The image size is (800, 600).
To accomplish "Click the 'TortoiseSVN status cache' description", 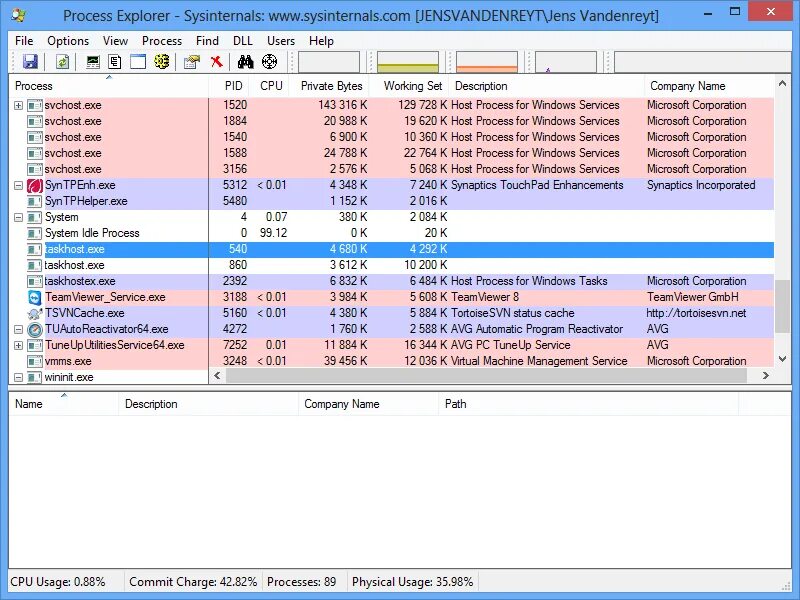I will coord(512,313).
